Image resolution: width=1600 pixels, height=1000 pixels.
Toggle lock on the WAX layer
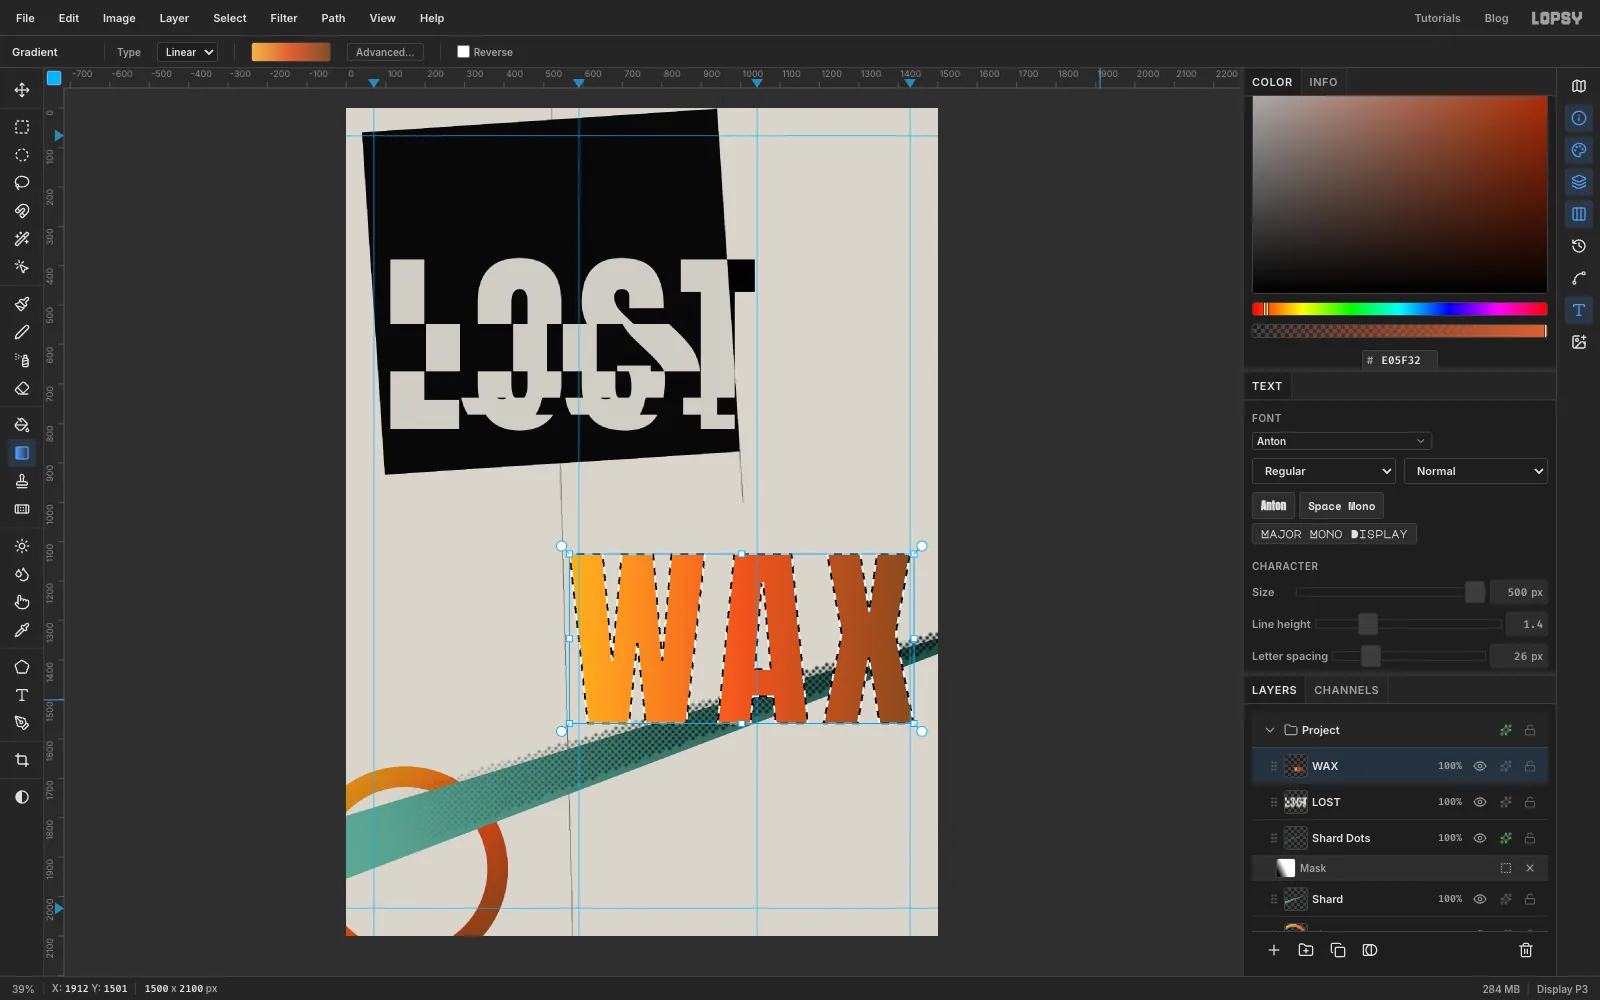[1530, 766]
